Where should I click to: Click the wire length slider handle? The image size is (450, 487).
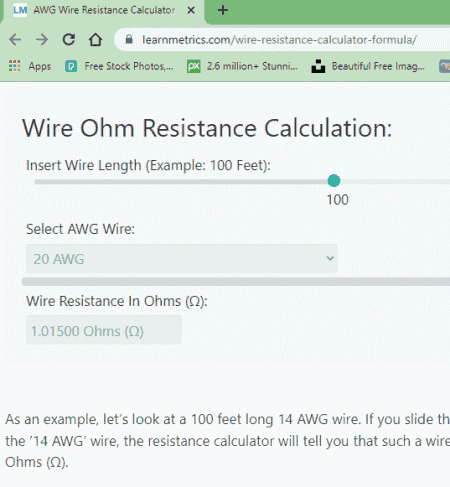tap(334, 181)
